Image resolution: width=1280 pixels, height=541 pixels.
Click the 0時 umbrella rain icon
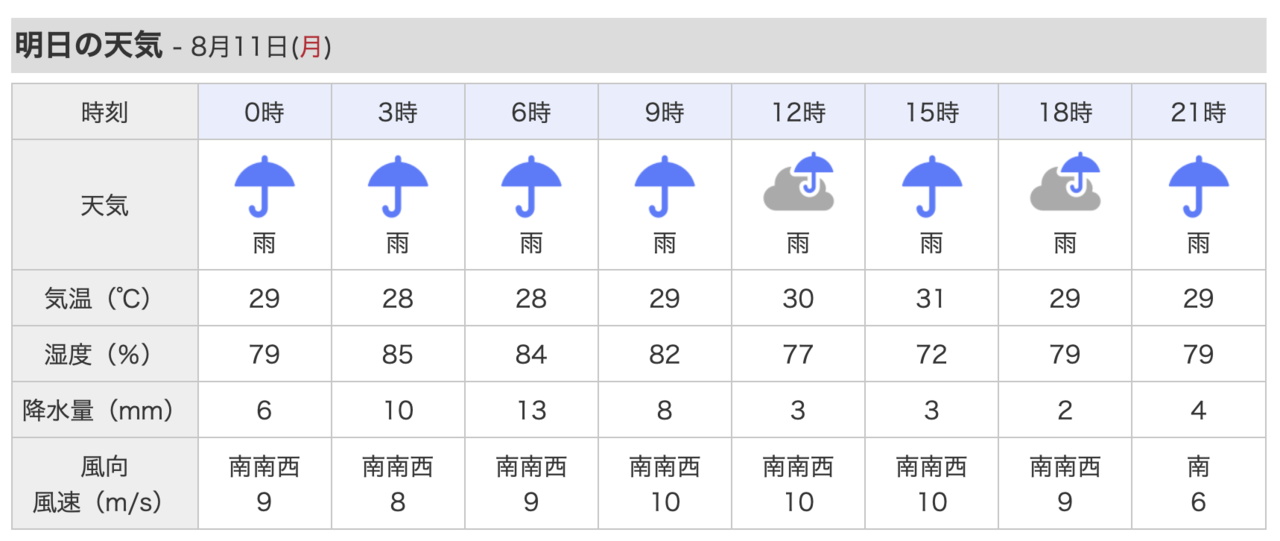(265, 187)
